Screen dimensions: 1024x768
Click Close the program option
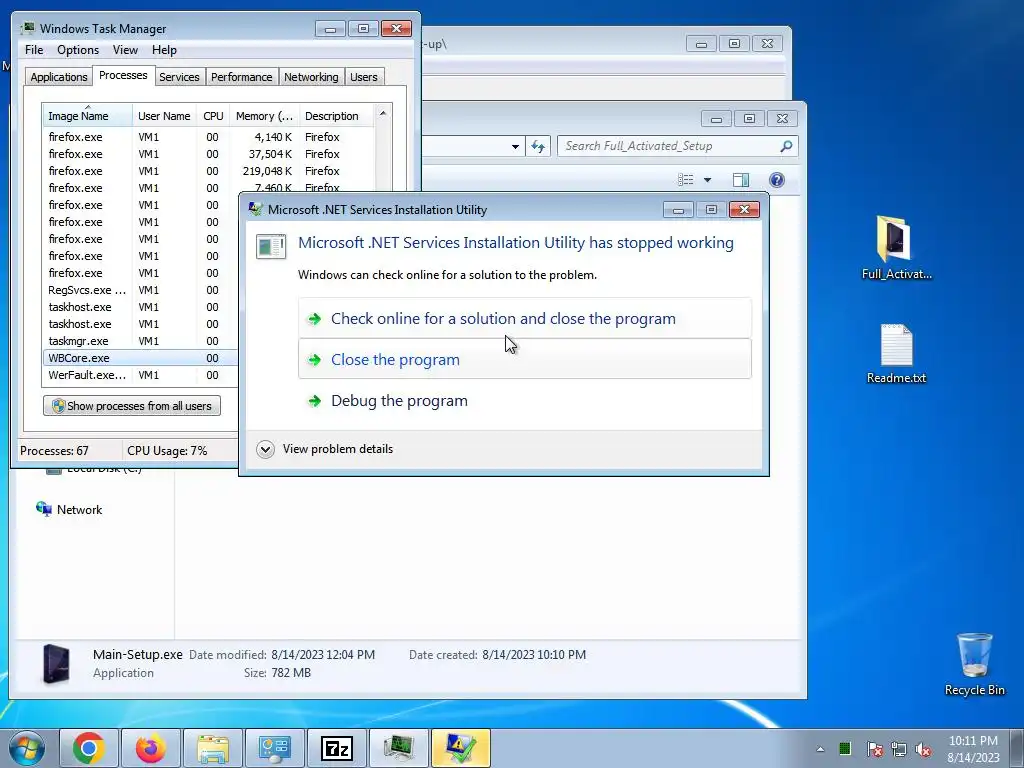524,359
